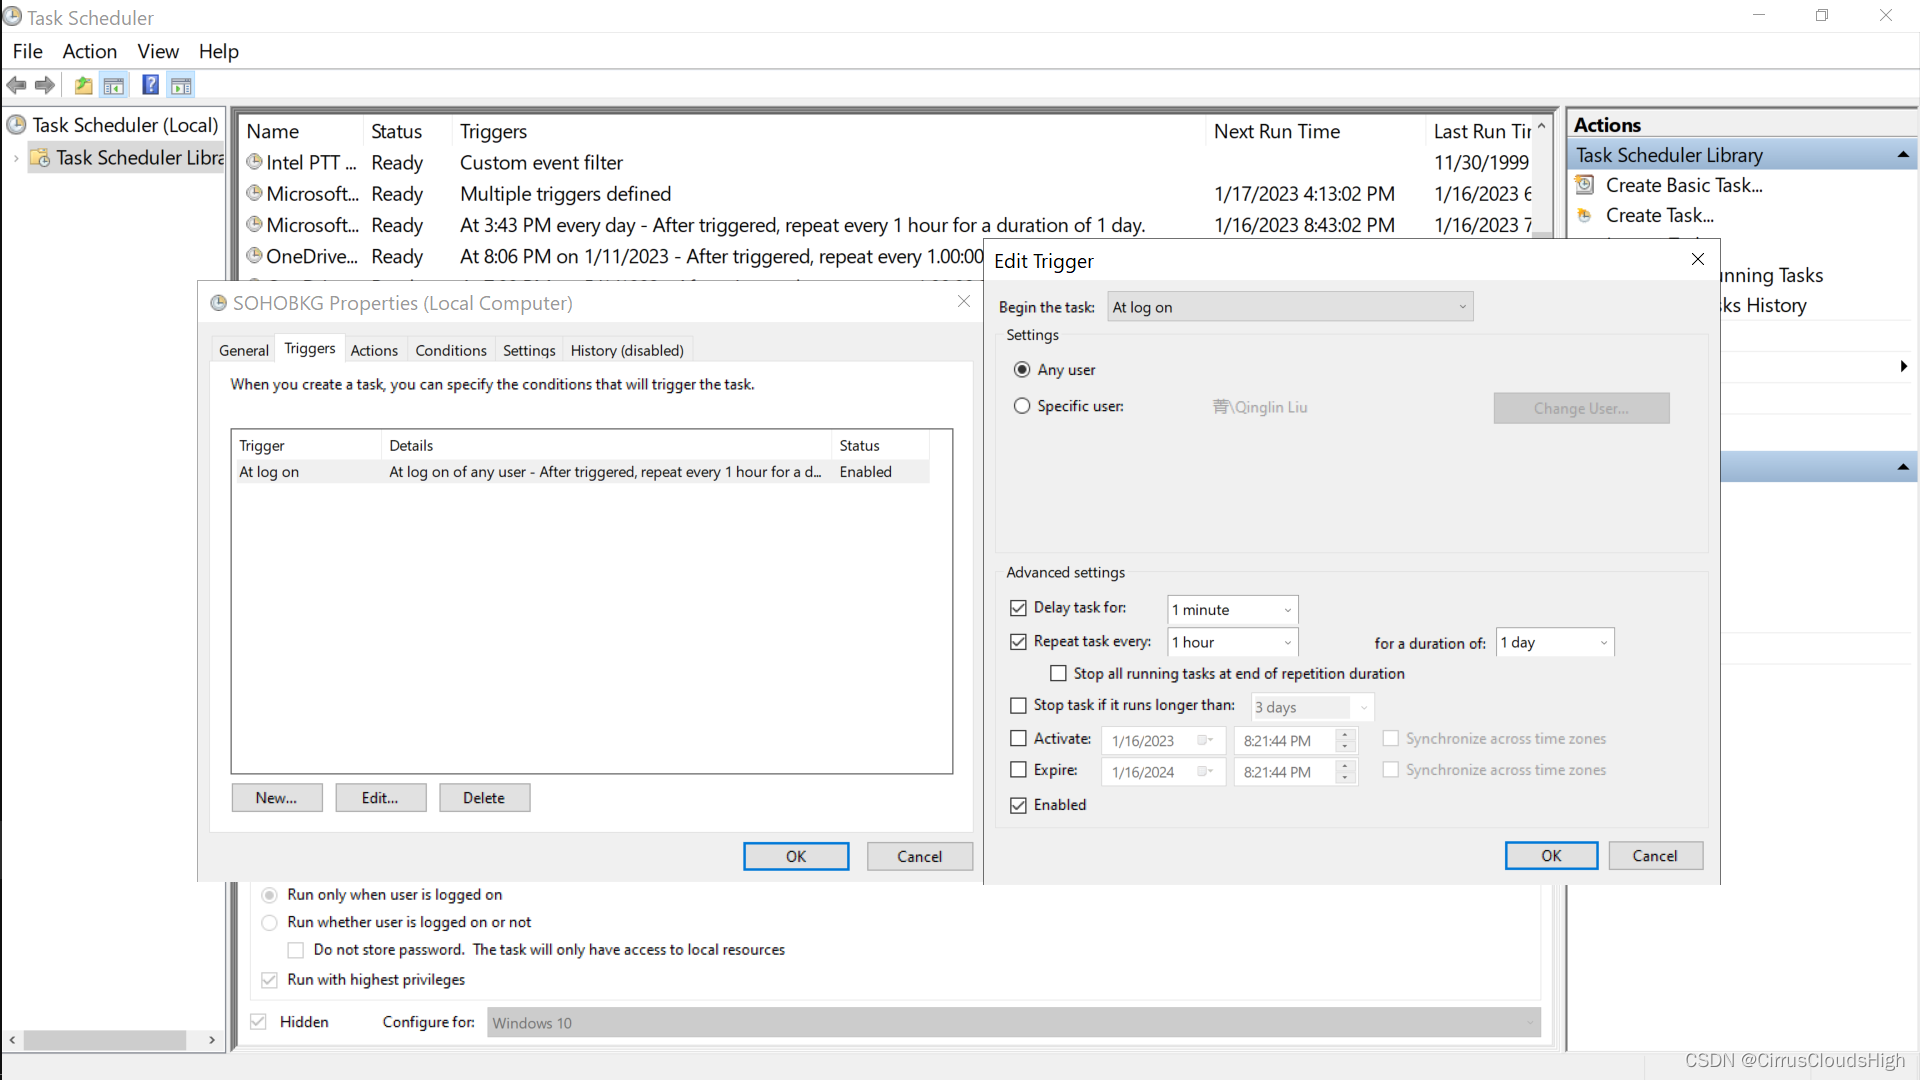Click the OneDrive task row icon
The height and width of the screenshot is (1080, 1920).
[x=254, y=256]
